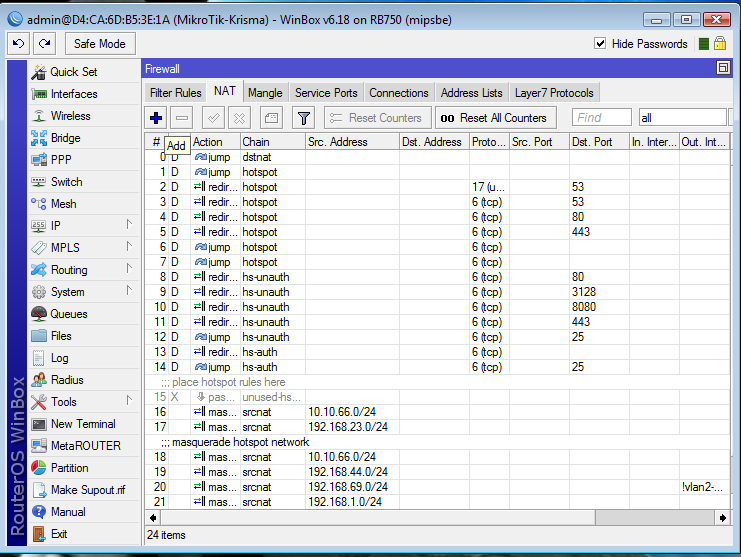Open the Interfaces menu
This screenshot has width=741, height=557.
tap(84, 94)
